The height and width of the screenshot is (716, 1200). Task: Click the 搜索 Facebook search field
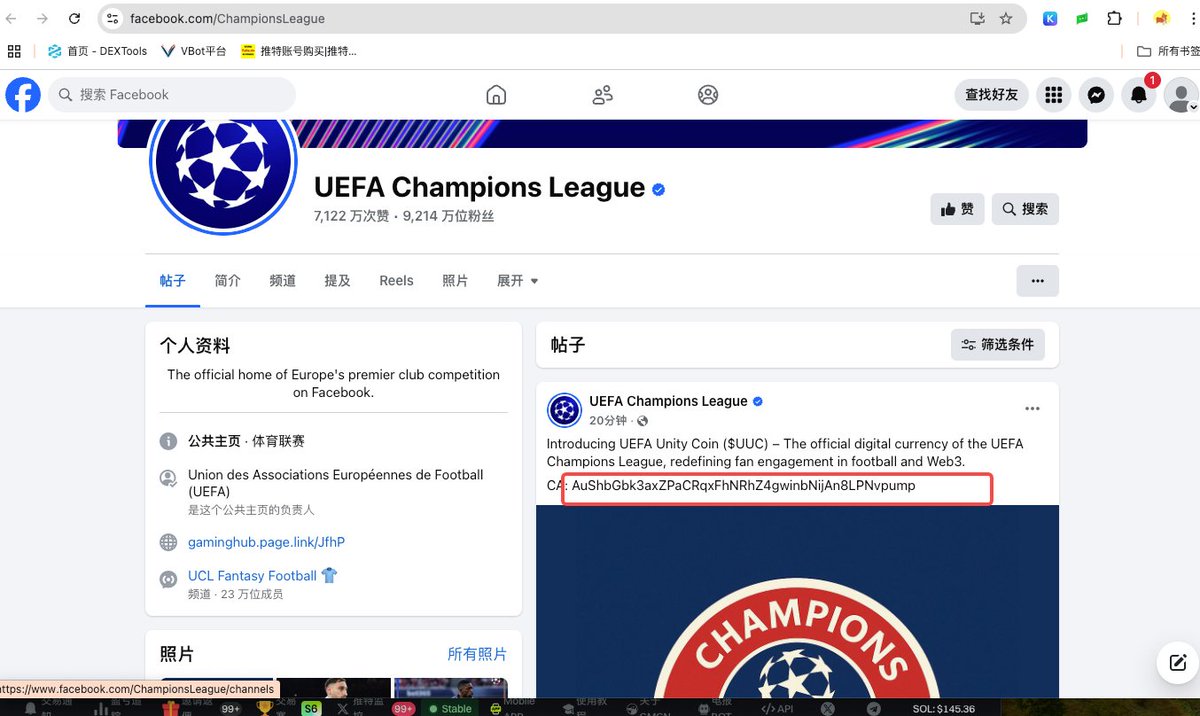tap(172, 95)
